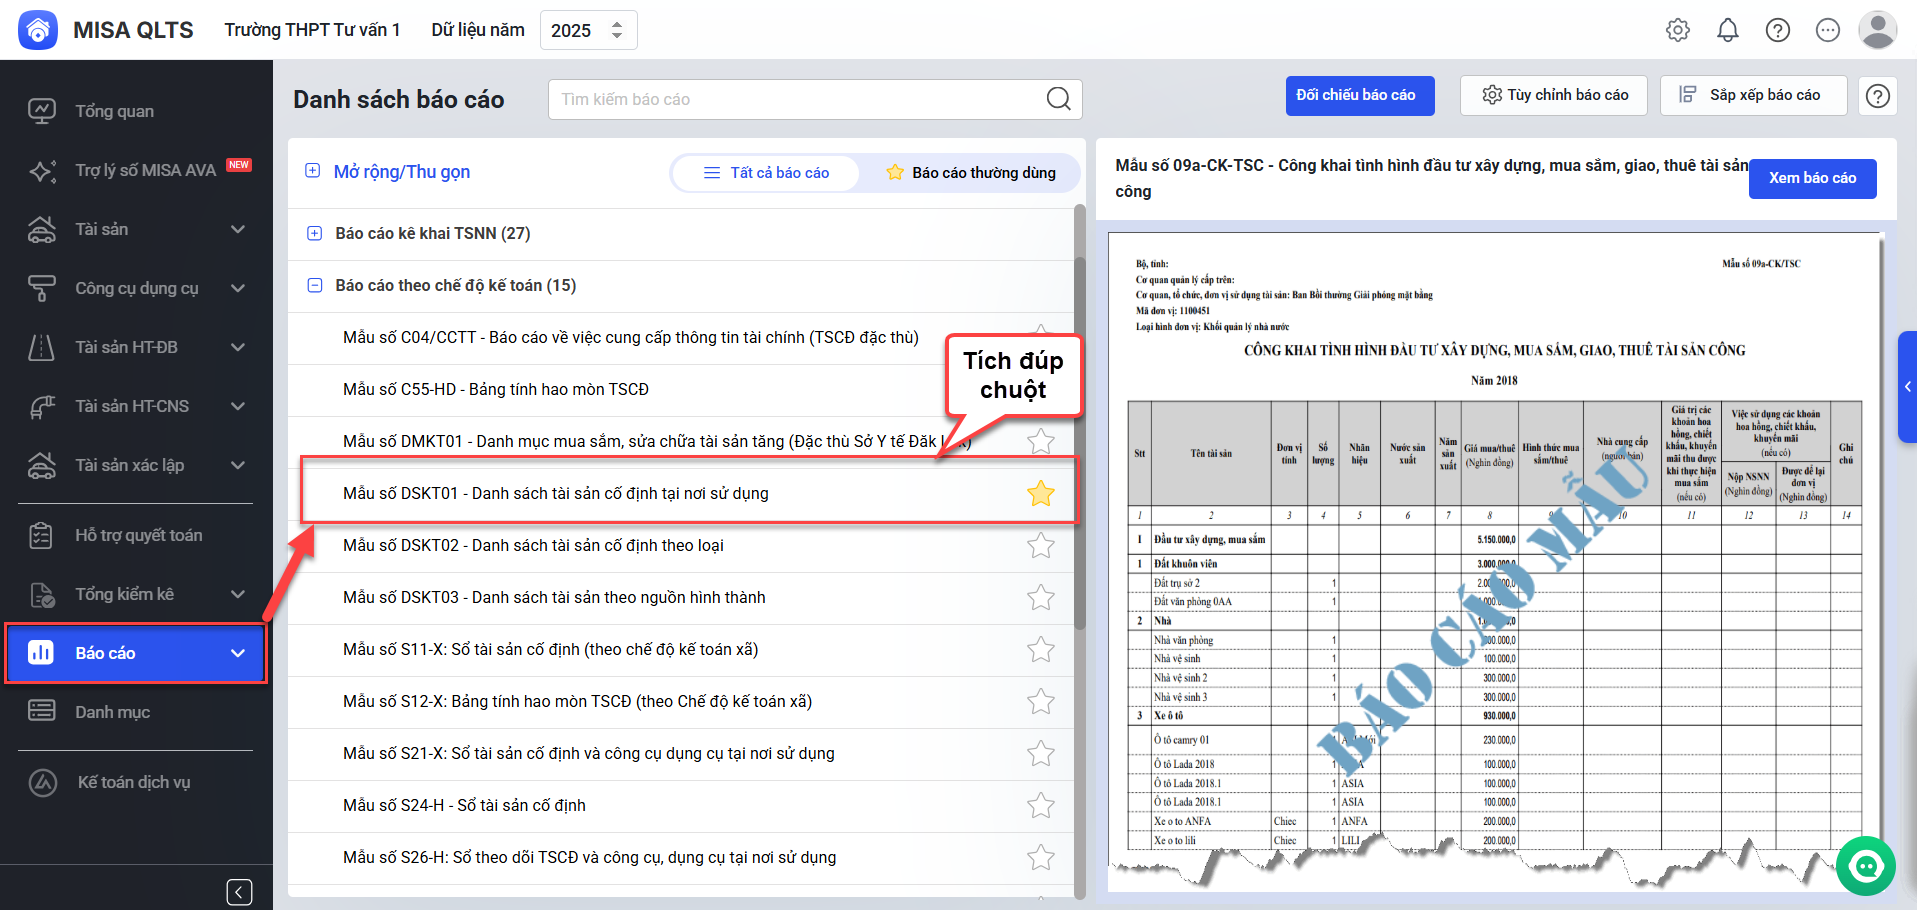1917x910 pixels.
Task: Select report Mẫu số C04/CCTT
Action: pos(631,337)
